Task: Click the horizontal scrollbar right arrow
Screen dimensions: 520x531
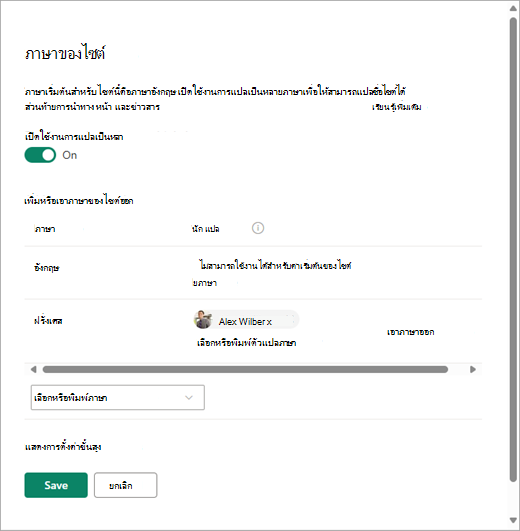Action: (x=473, y=369)
